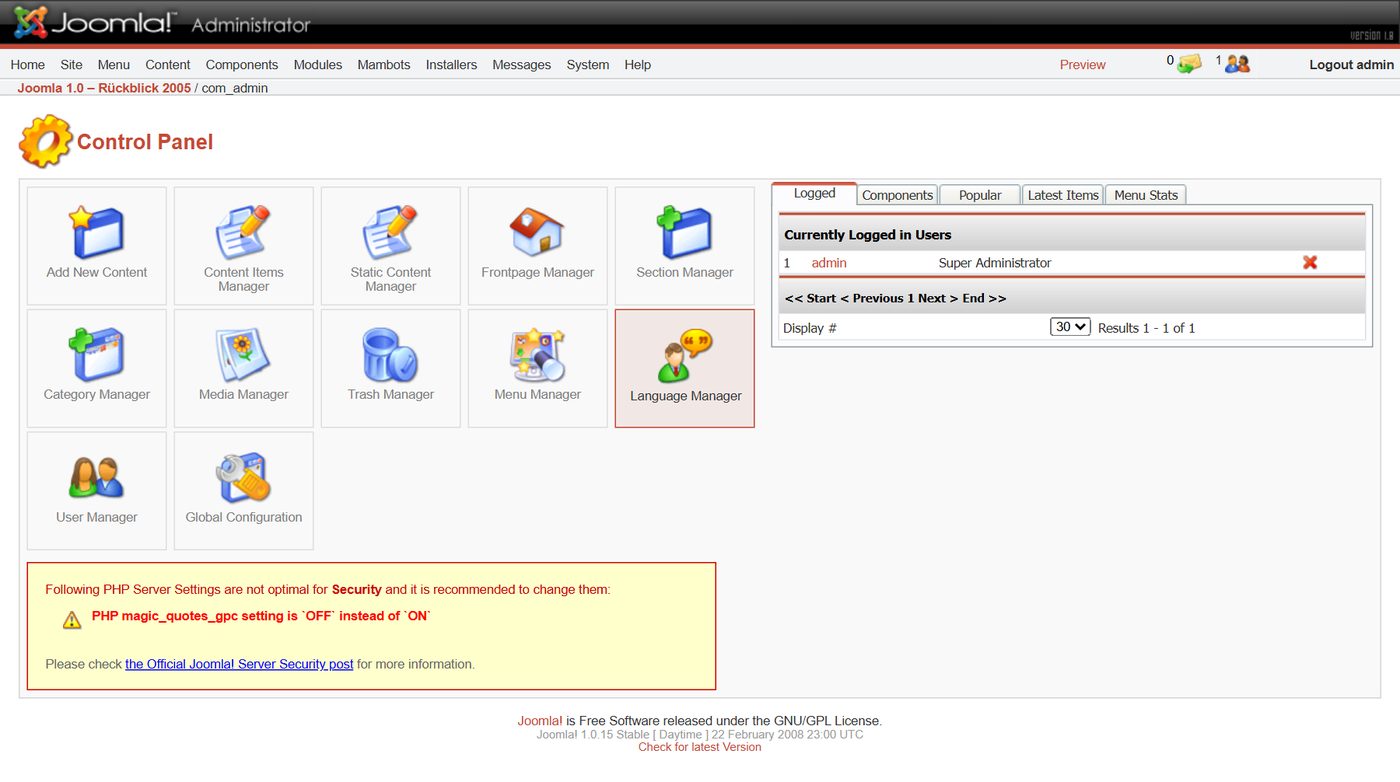The image size is (1400, 782).
Task: Switch to the Latest Items tab
Action: (x=1063, y=195)
